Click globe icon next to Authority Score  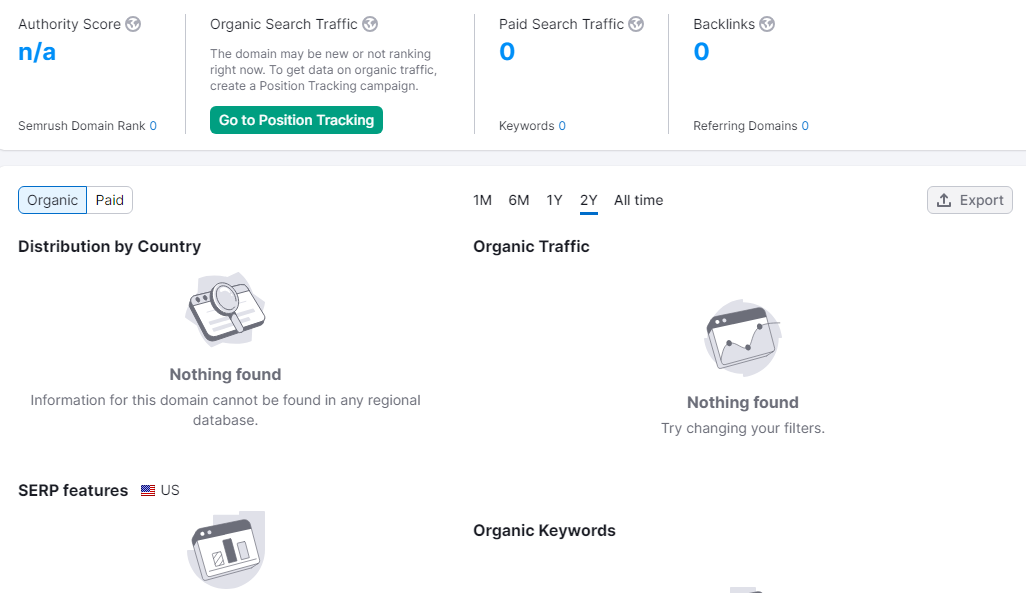[133, 24]
